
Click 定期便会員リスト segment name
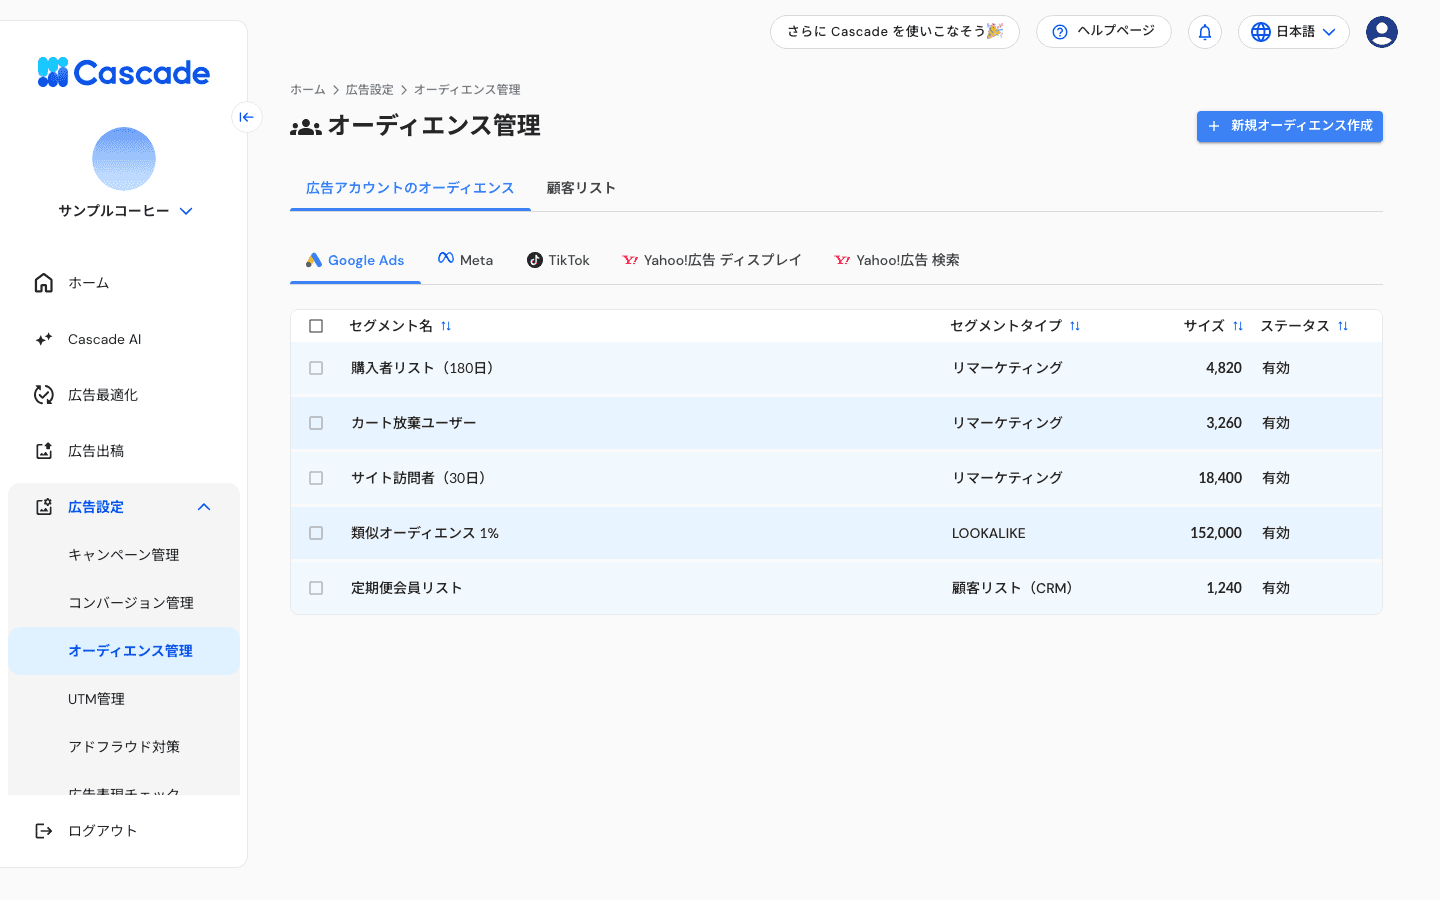(x=407, y=588)
